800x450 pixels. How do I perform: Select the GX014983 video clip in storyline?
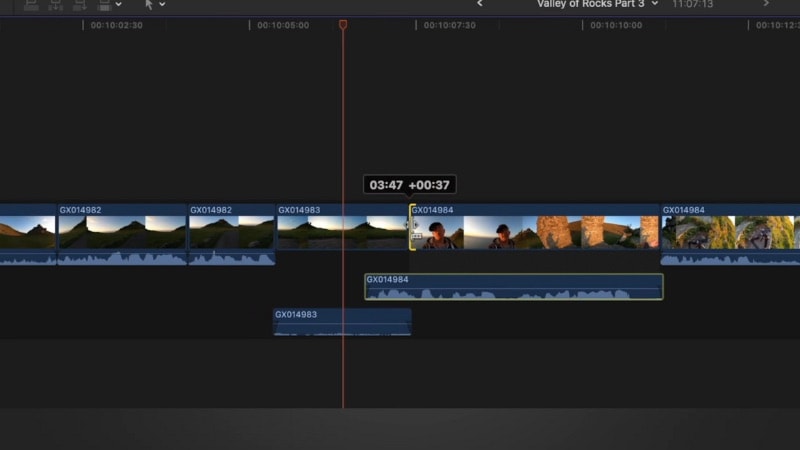click(342, 227)
